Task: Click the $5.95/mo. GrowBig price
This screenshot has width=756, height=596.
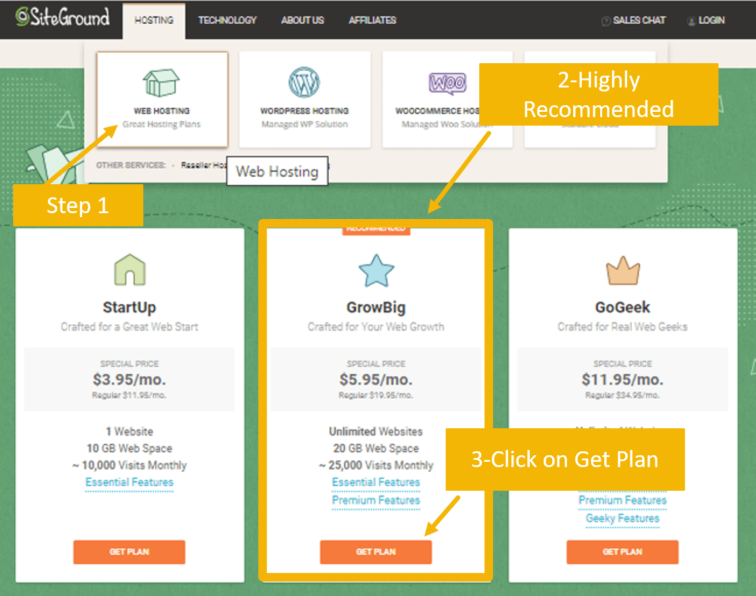Action: (376, 379)
